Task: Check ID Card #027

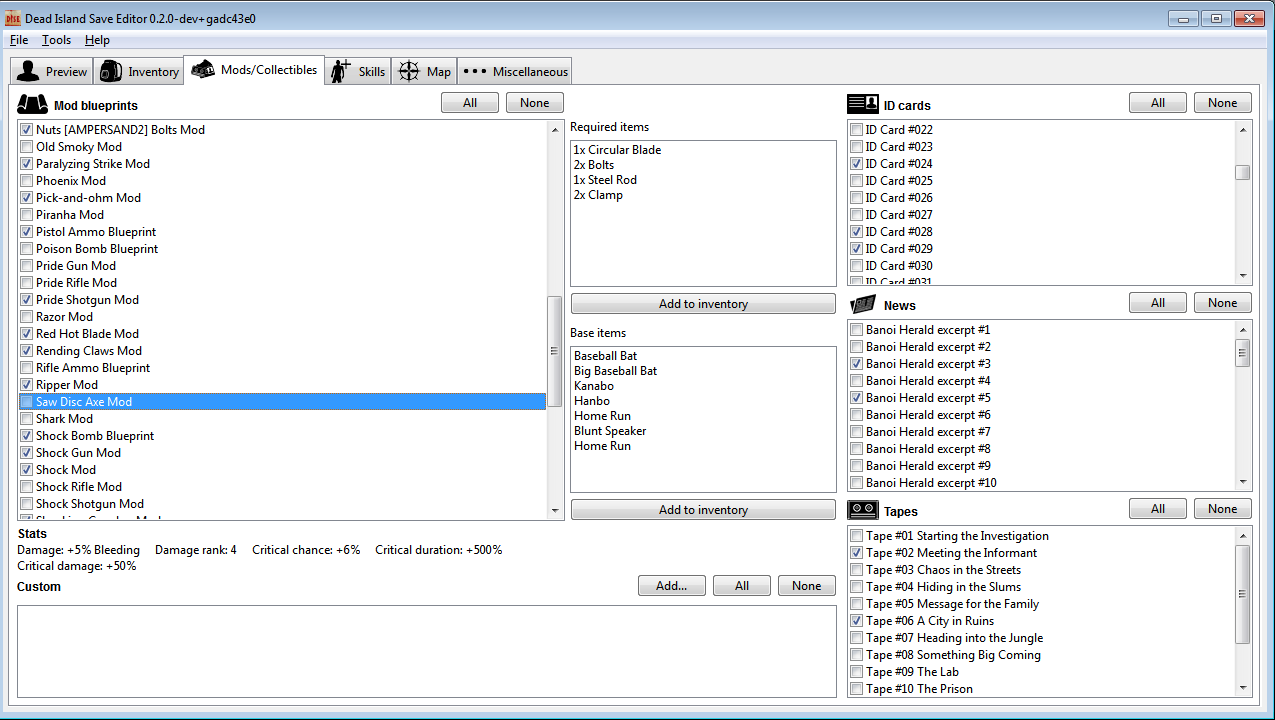Action: click(x=857, y=215)
